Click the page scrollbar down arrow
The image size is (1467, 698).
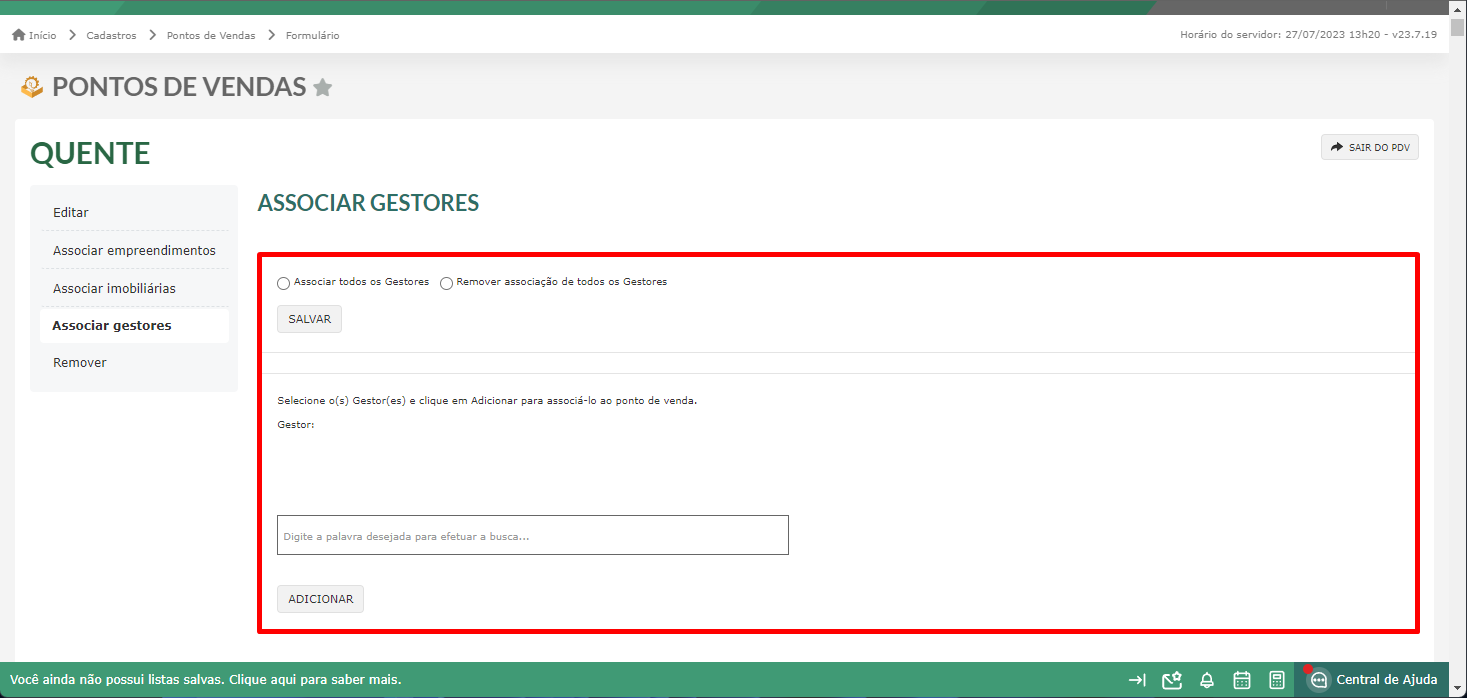[x=1458, y=689]
